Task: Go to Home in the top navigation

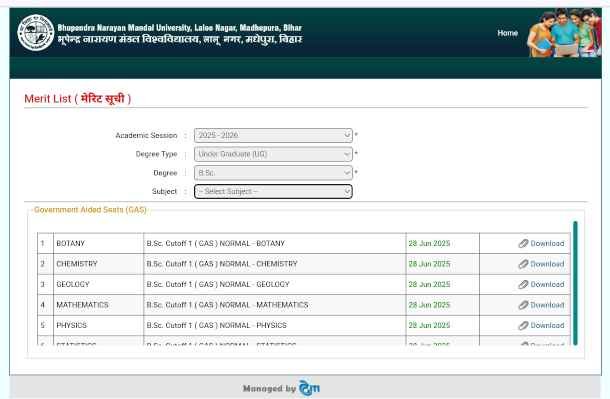Action: point(507,33)
